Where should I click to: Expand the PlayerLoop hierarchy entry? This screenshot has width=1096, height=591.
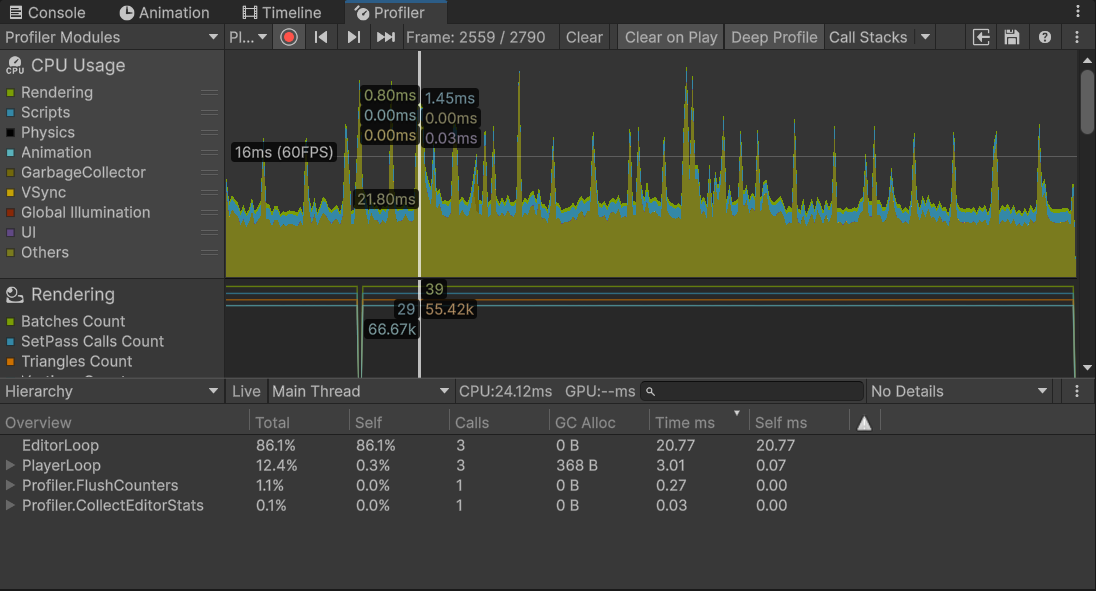(x=12, y=465)
